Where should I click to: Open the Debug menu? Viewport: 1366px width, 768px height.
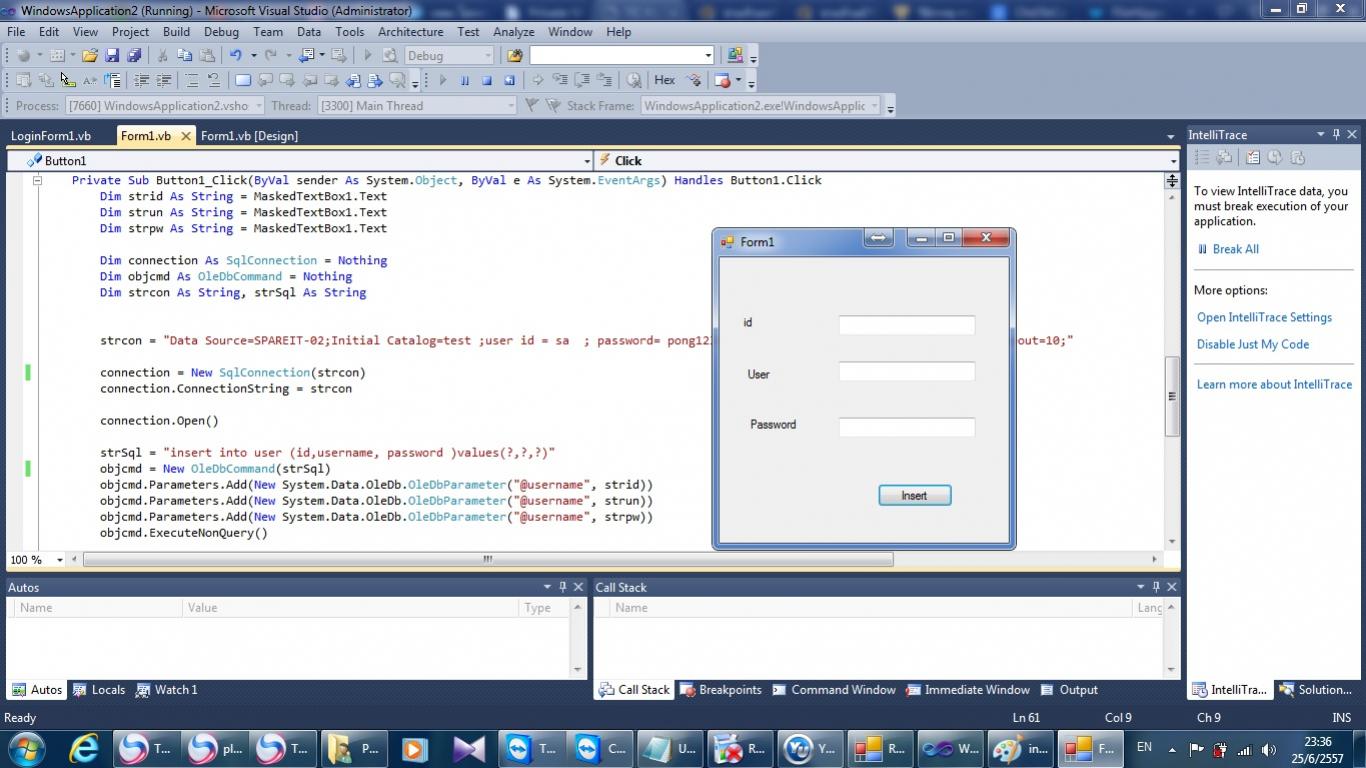coord(221,32)
